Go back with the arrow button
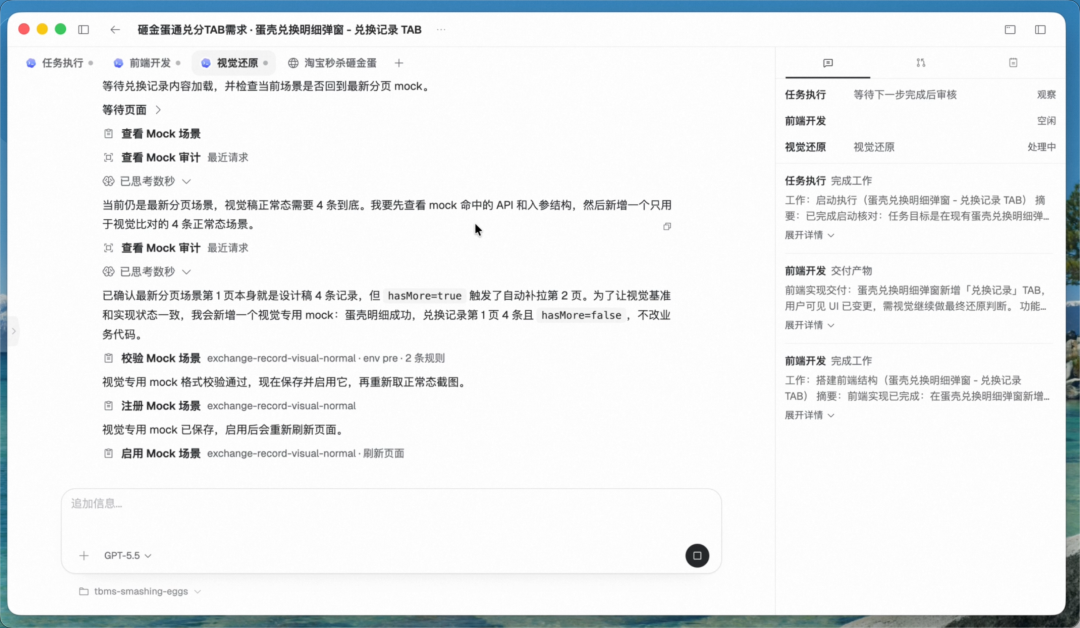1080x628 pixels. (115, 30)
